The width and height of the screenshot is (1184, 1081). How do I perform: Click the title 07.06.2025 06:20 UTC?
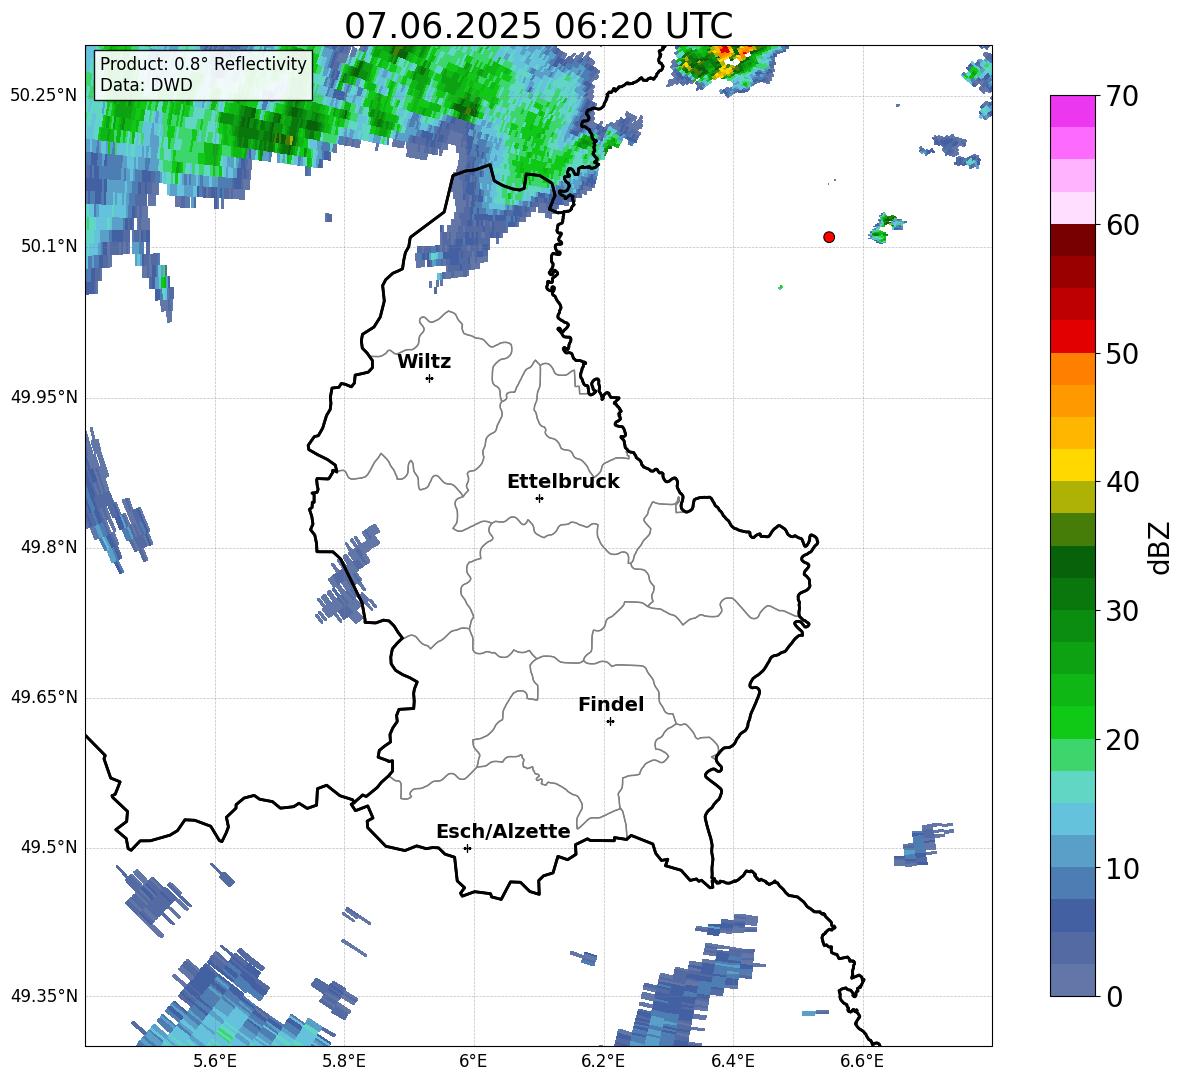pos(538,26)
